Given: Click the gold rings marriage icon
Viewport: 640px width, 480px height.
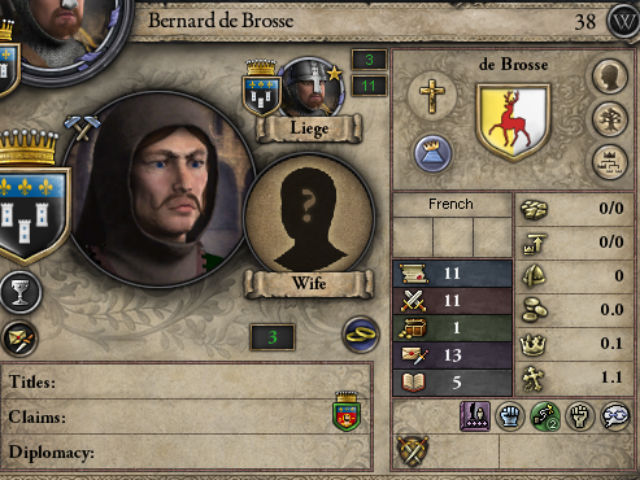Looking at the screenshot, I should pos(361,335).
